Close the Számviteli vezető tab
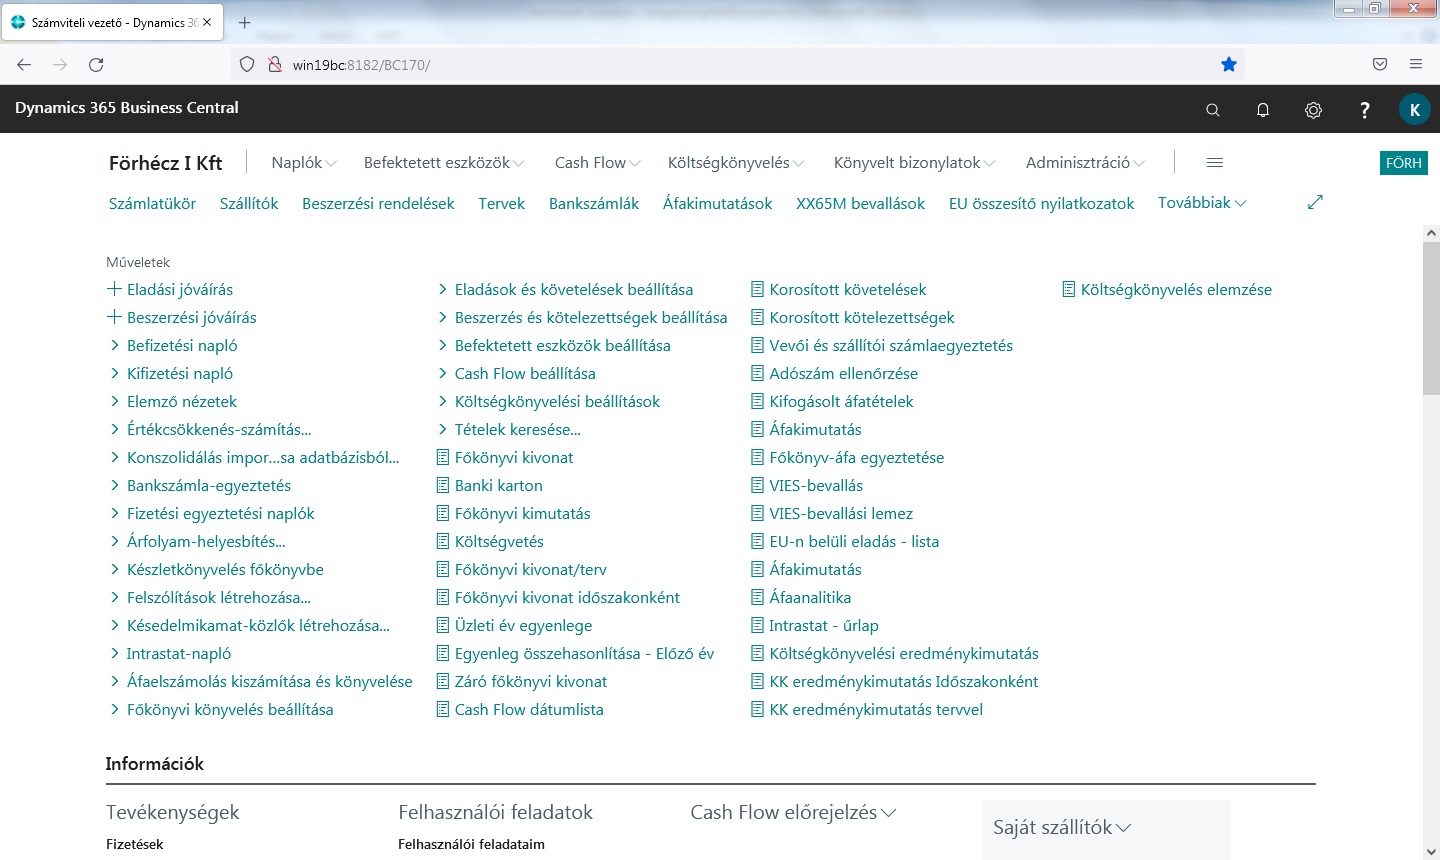The height and width of the screenshot is (860, 1440). click(207, 22)
